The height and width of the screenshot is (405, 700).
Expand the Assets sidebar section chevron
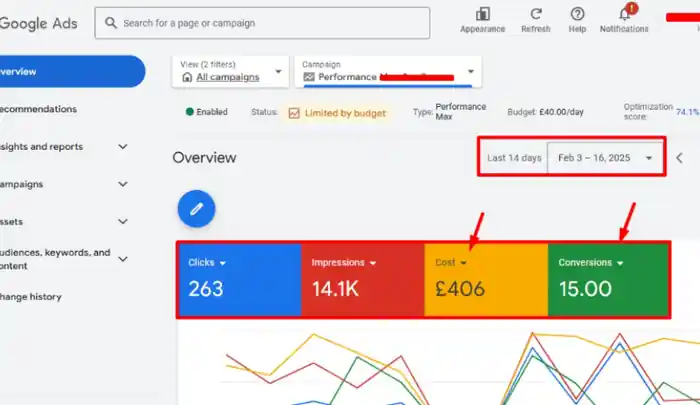coord(123,221)
